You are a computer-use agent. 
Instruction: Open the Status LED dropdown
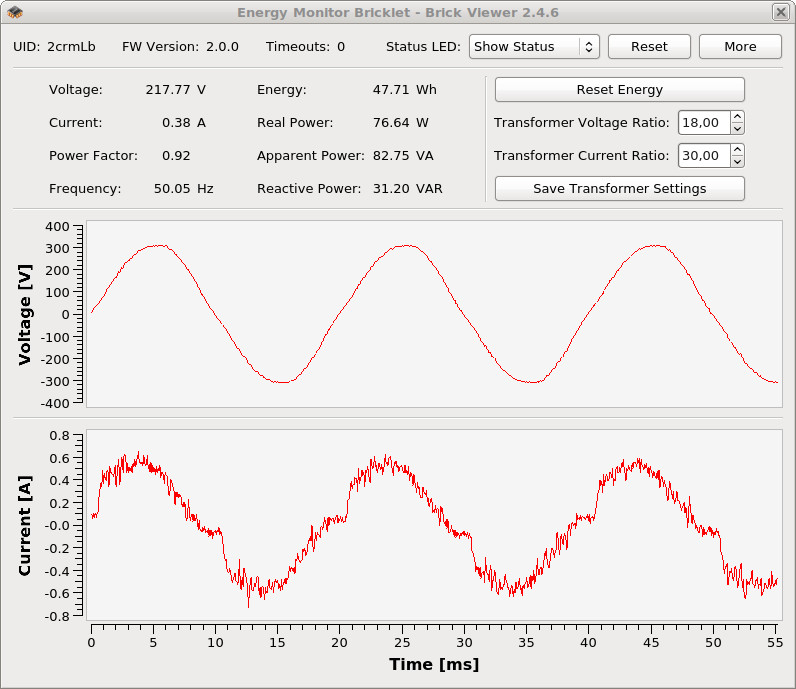pos(533,47)
